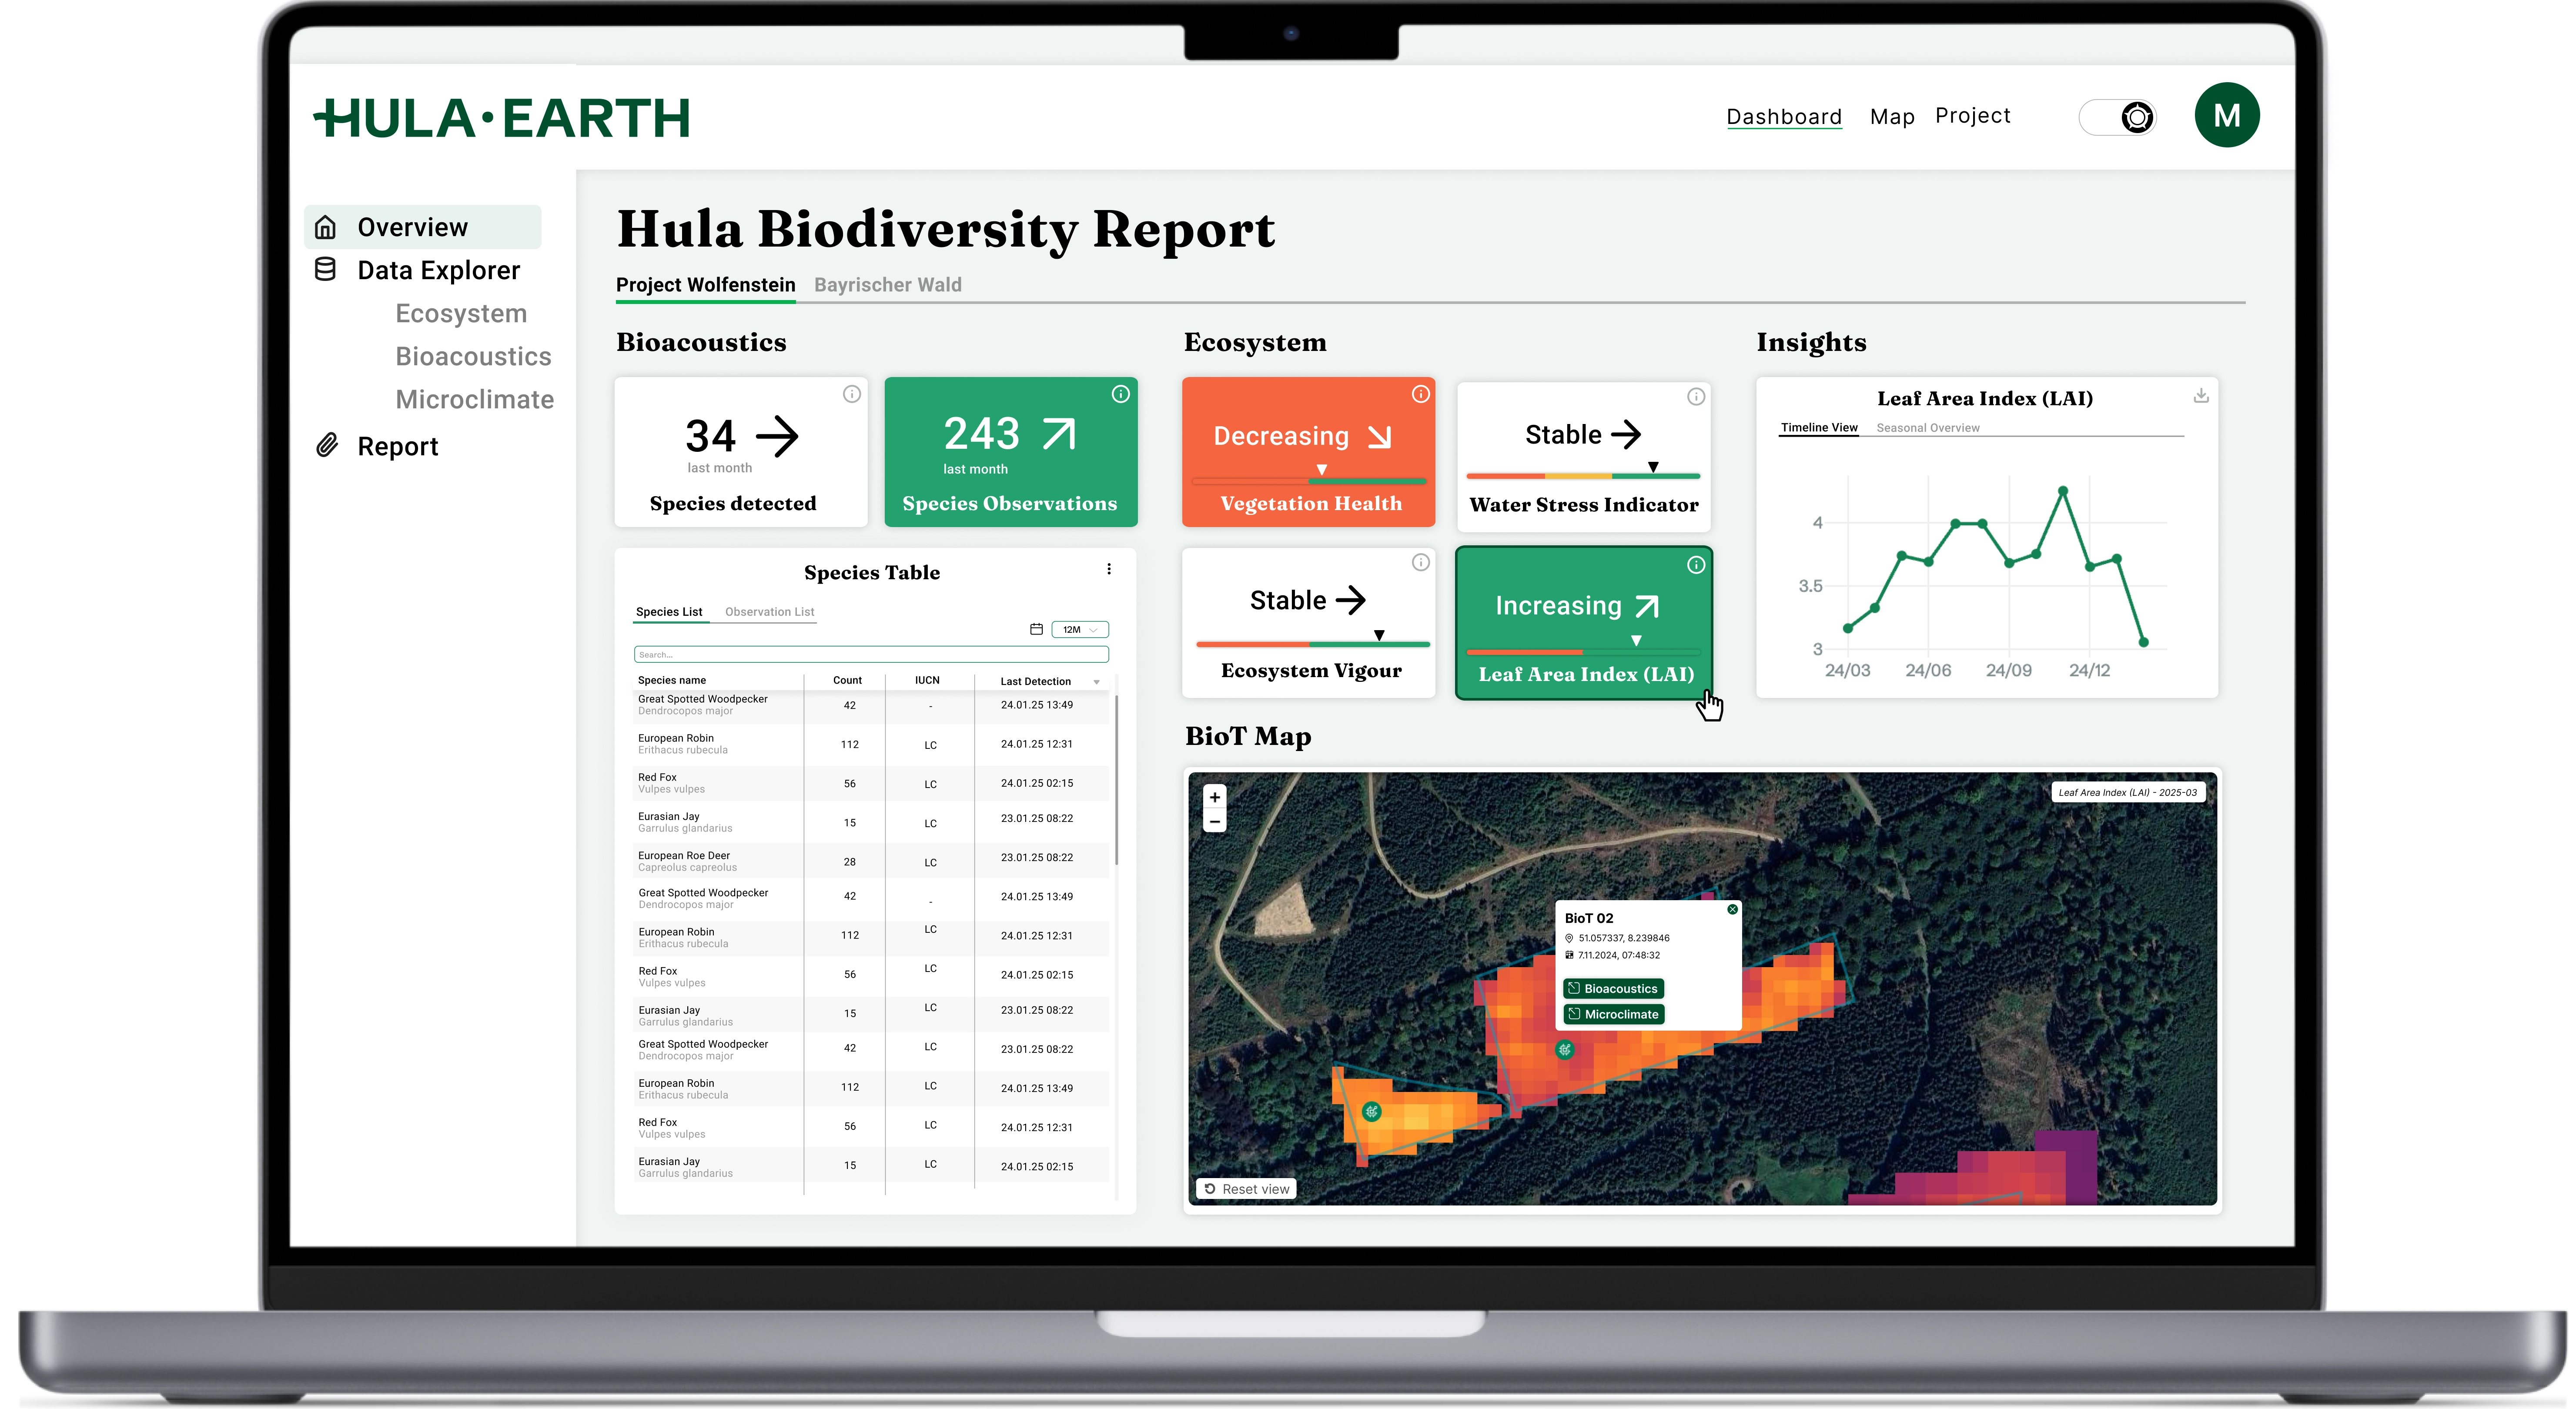Image resolution: width=2576 pixels, height=1409 pixels.
Task: Download the Leaf Area Index chart
Action: pyautogui.click(x=2200, y=396)
